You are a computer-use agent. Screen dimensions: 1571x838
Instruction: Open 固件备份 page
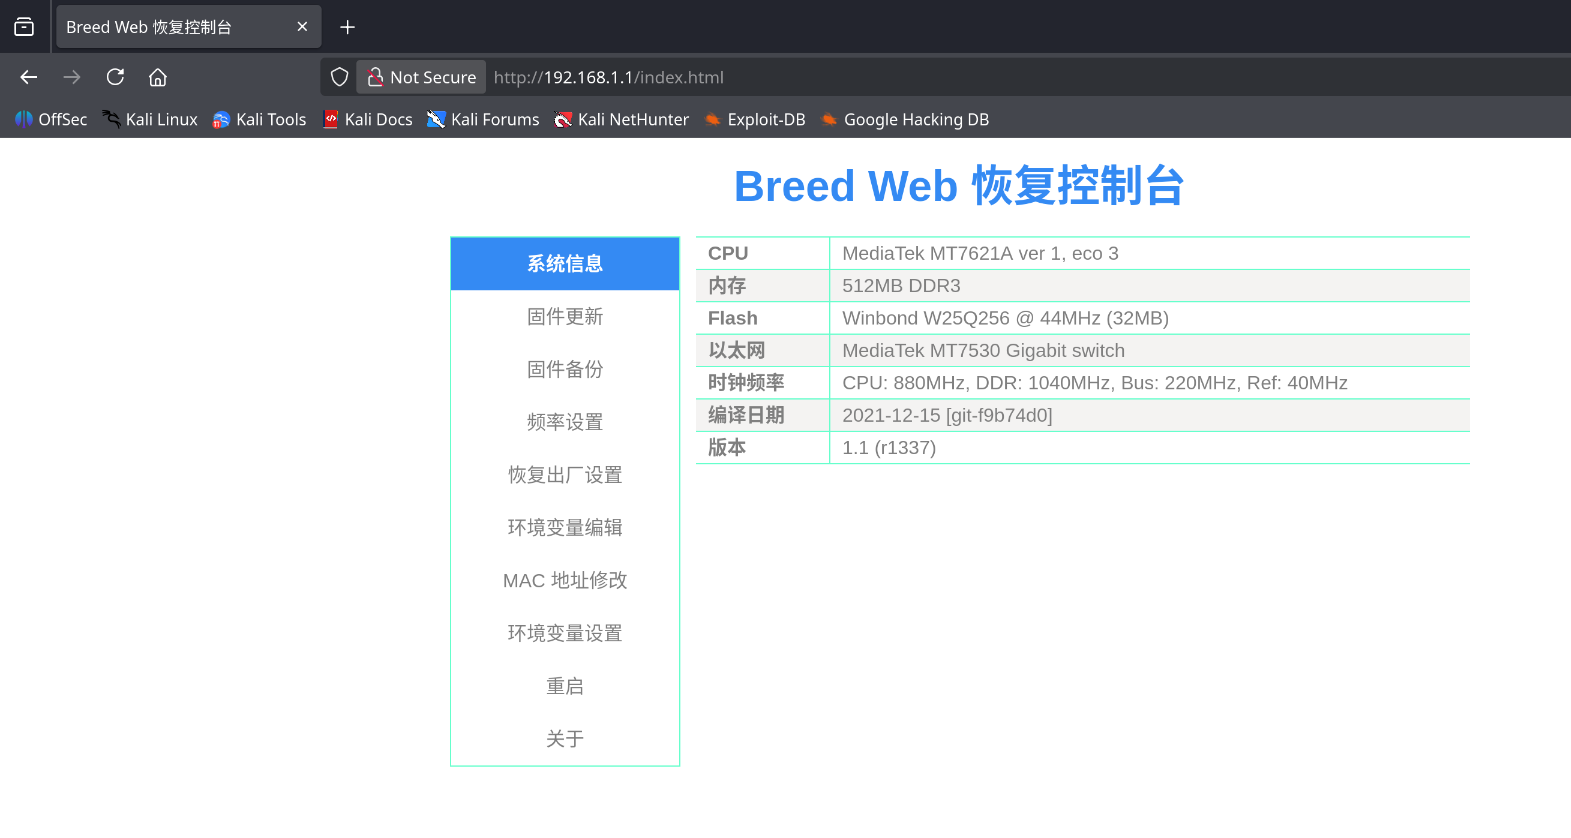[565, 370]
